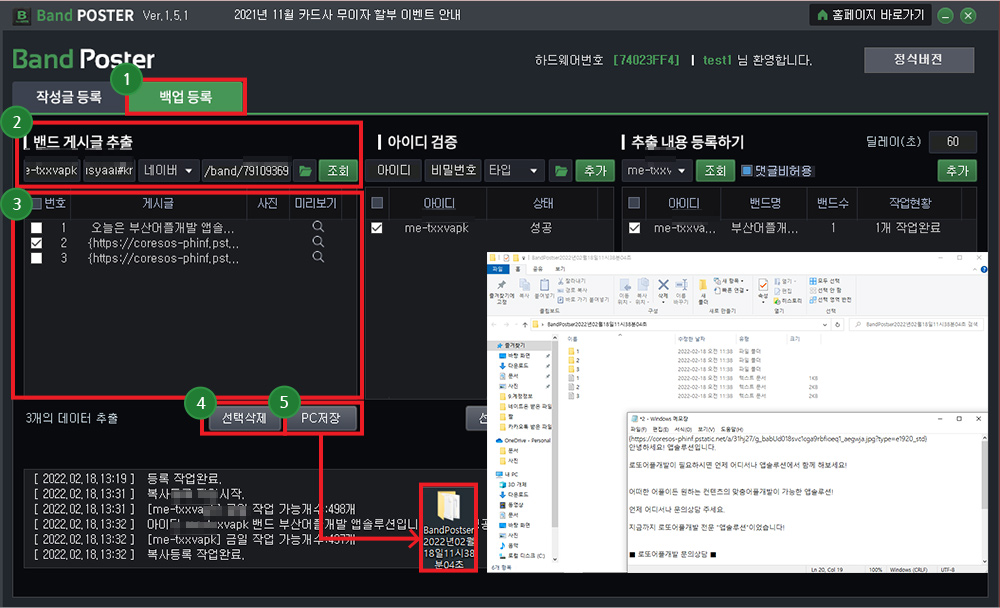
Task: Click Explorer Up arrow navigation icon
Action: point(525,324)
